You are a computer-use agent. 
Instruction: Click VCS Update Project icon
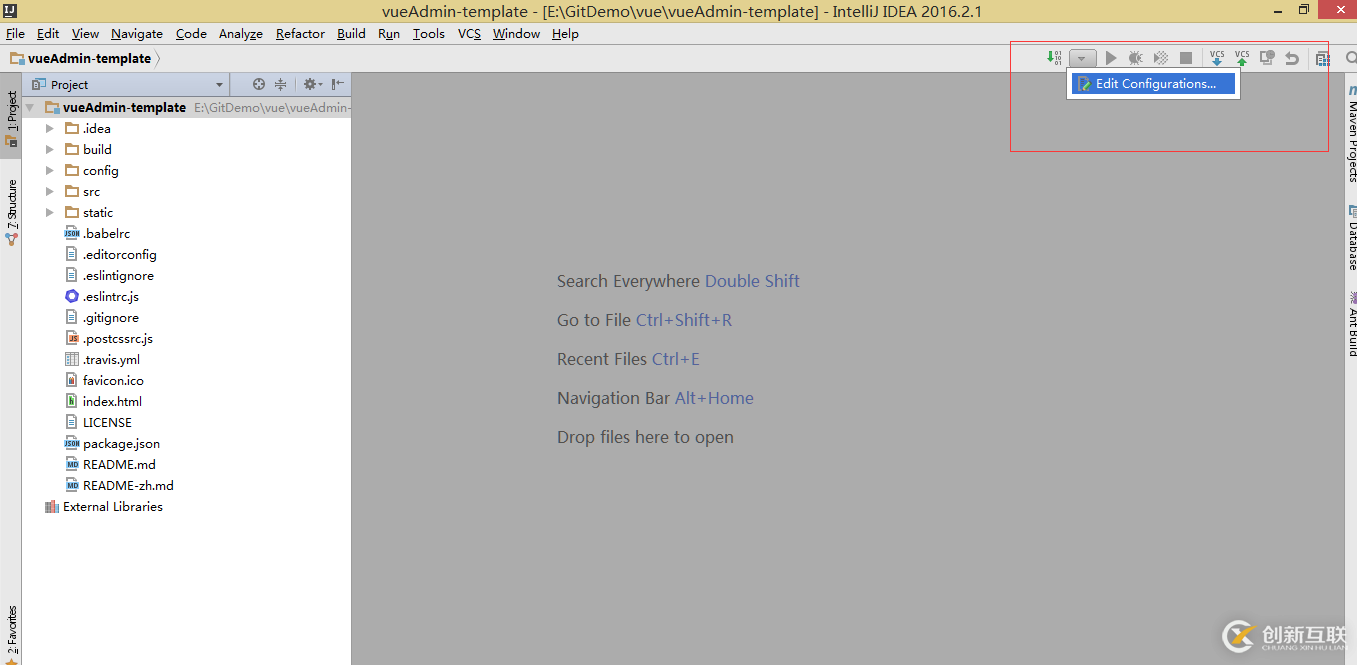(x=1217, y=58)
